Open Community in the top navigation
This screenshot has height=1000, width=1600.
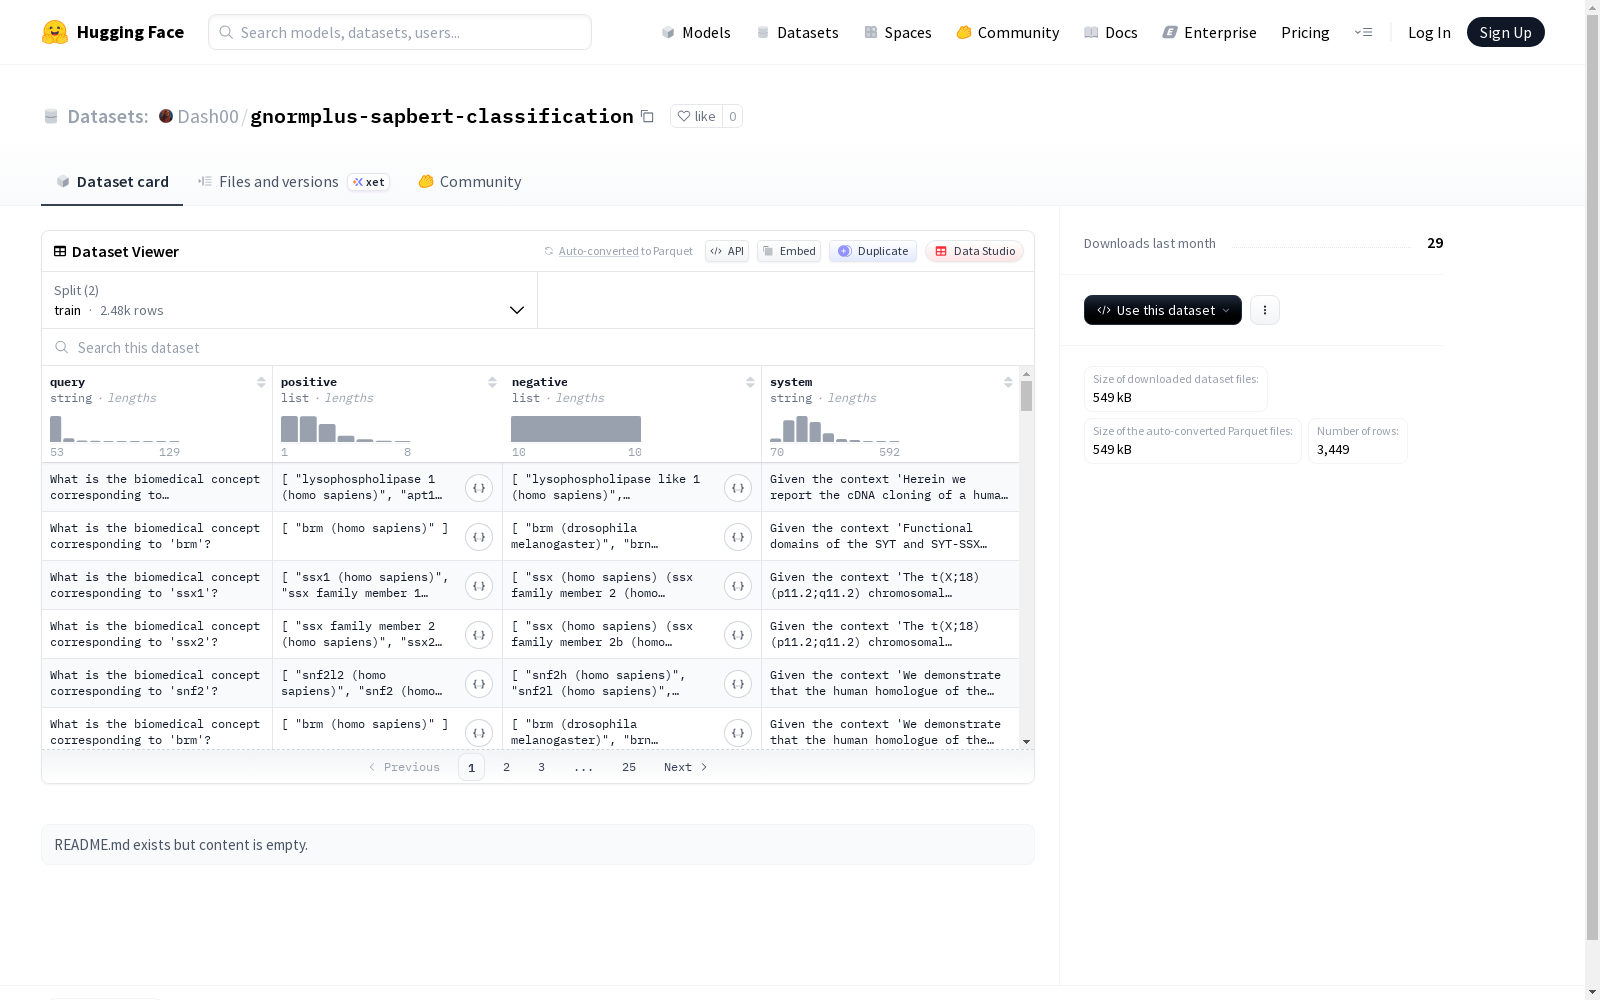pos(1008,32)
